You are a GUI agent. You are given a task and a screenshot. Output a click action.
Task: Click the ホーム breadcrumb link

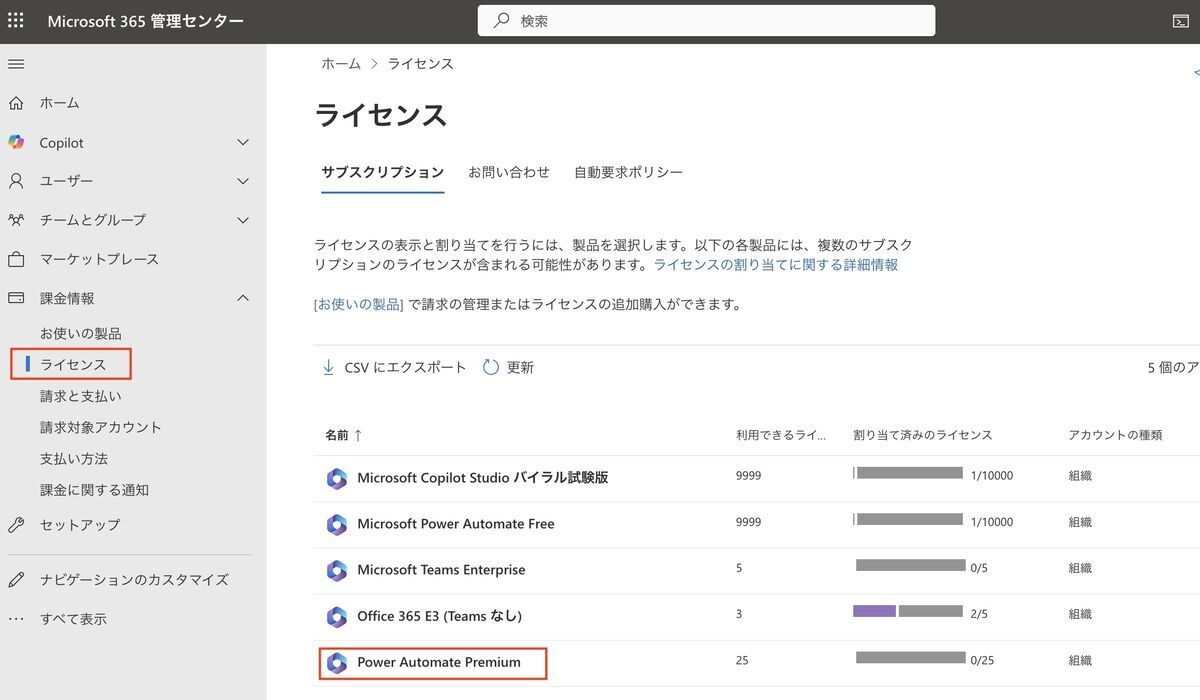[x=341, y=63]
